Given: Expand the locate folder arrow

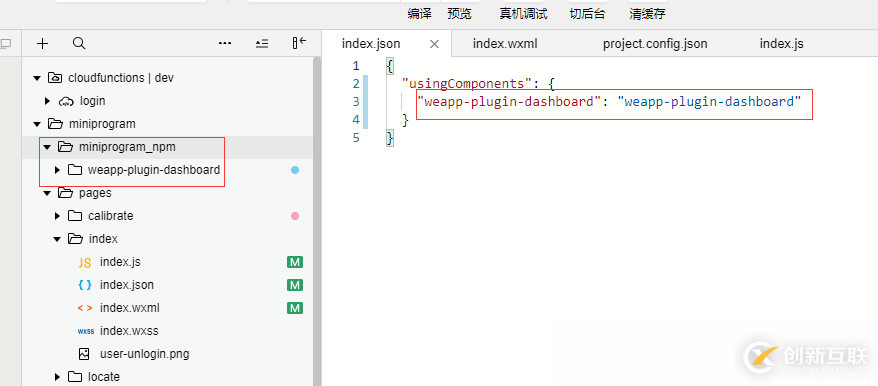Looking at the screenshot, I should (x=57, y=377).
